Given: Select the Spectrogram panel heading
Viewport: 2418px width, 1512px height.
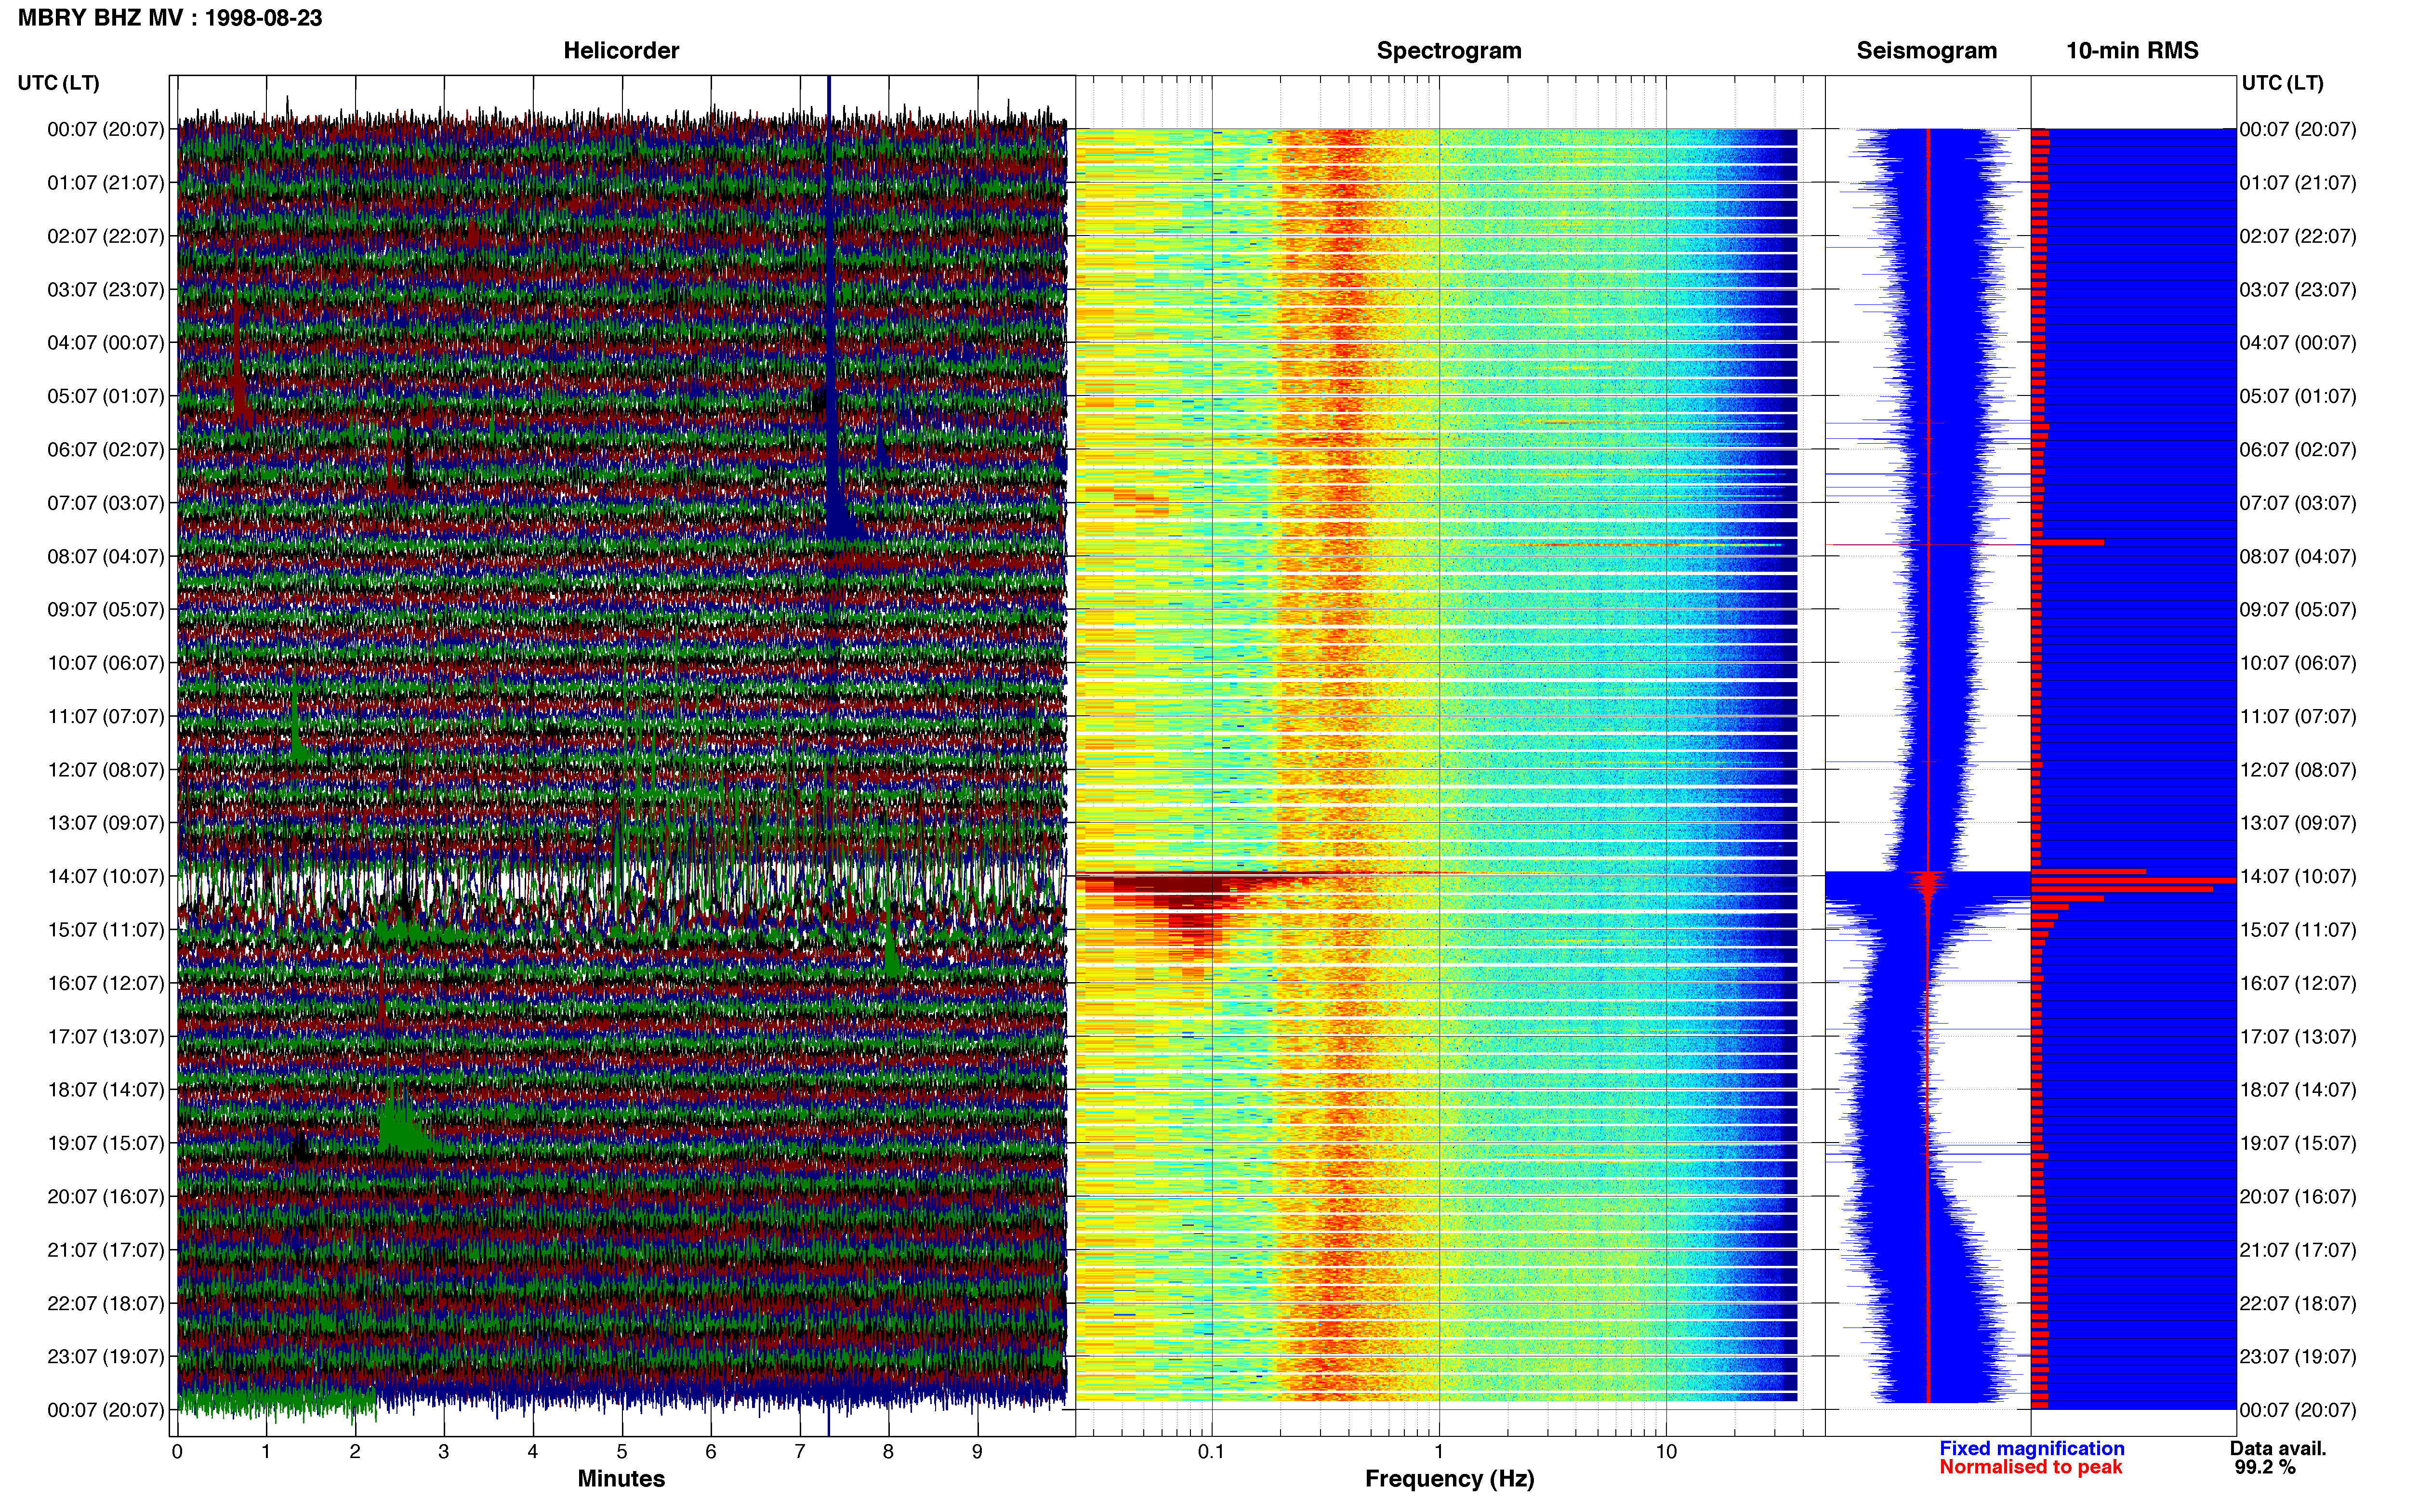Looking at the screenshot, I should pos(1449,51).
